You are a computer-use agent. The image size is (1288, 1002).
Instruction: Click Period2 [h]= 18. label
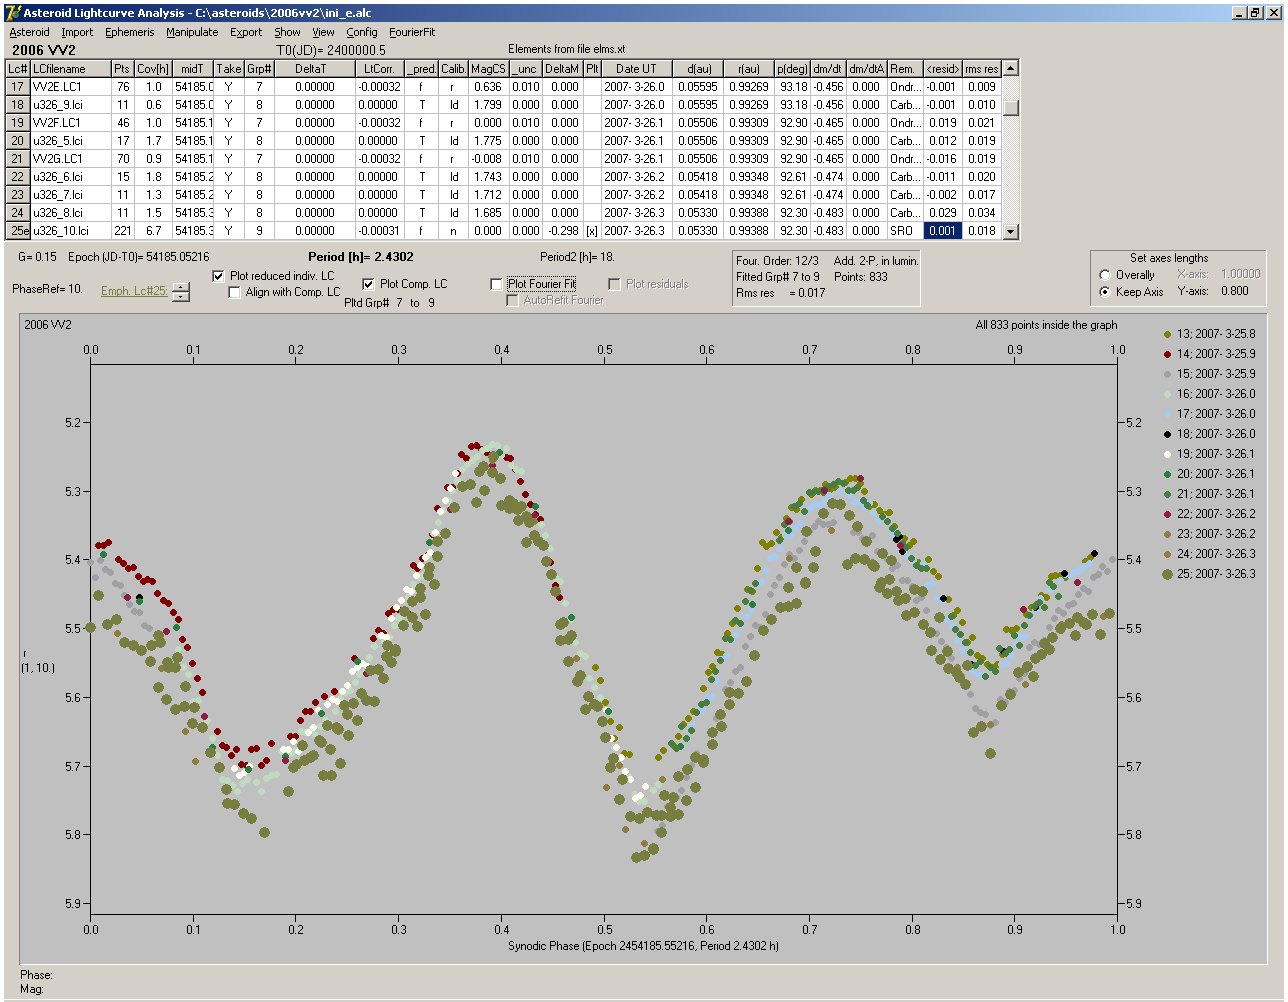tap(577, 257)
